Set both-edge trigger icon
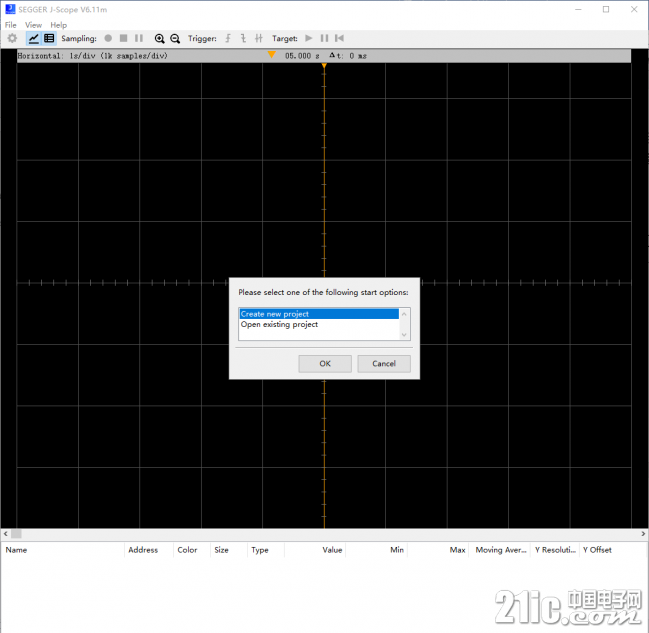This screenshot has height=633, width=649. [x=259, y=38]
